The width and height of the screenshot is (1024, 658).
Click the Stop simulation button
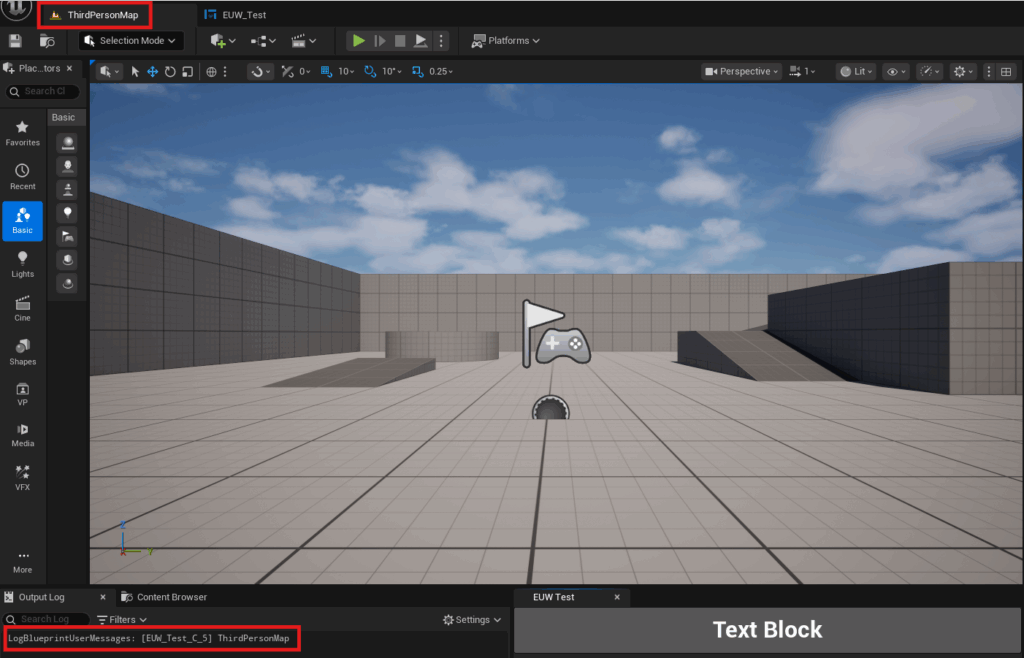[x=400, y=41]
